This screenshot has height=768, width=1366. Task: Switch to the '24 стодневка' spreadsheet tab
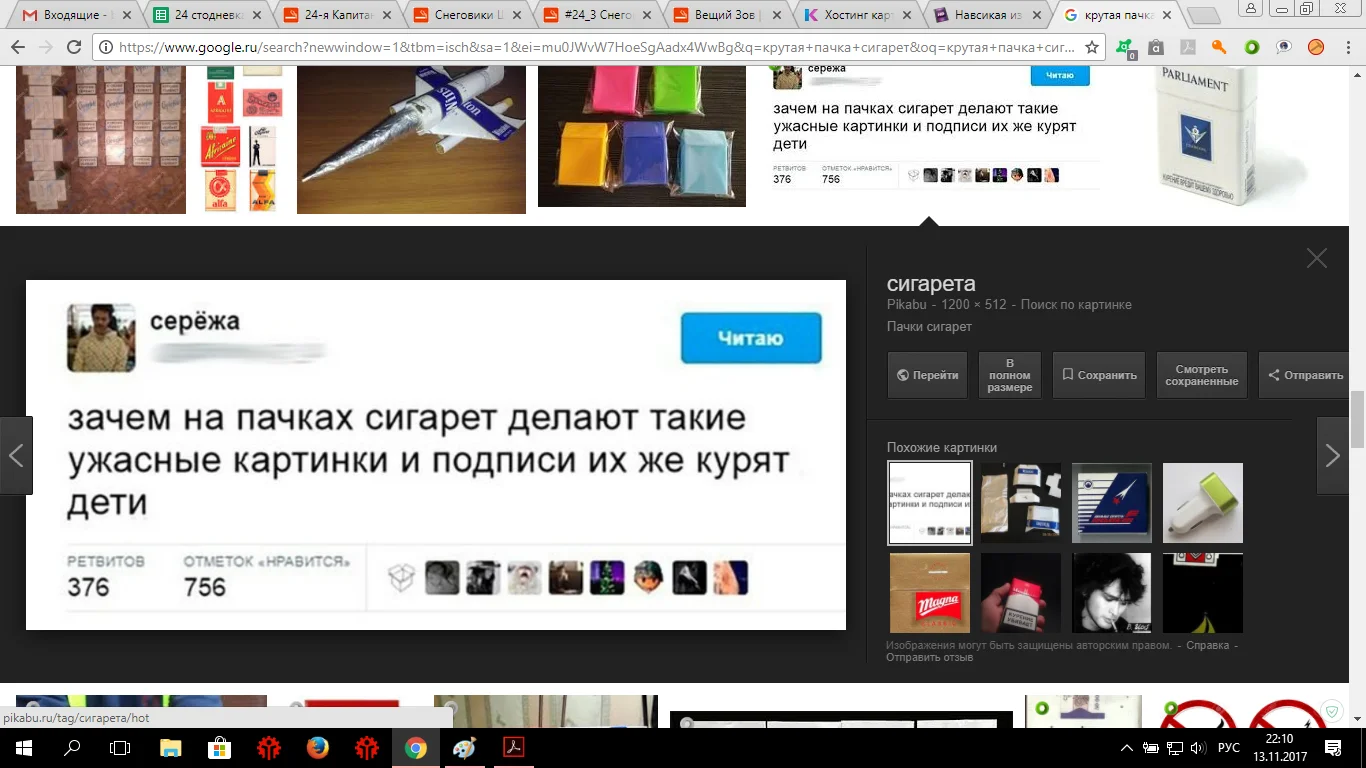click(x=207, y=15)
